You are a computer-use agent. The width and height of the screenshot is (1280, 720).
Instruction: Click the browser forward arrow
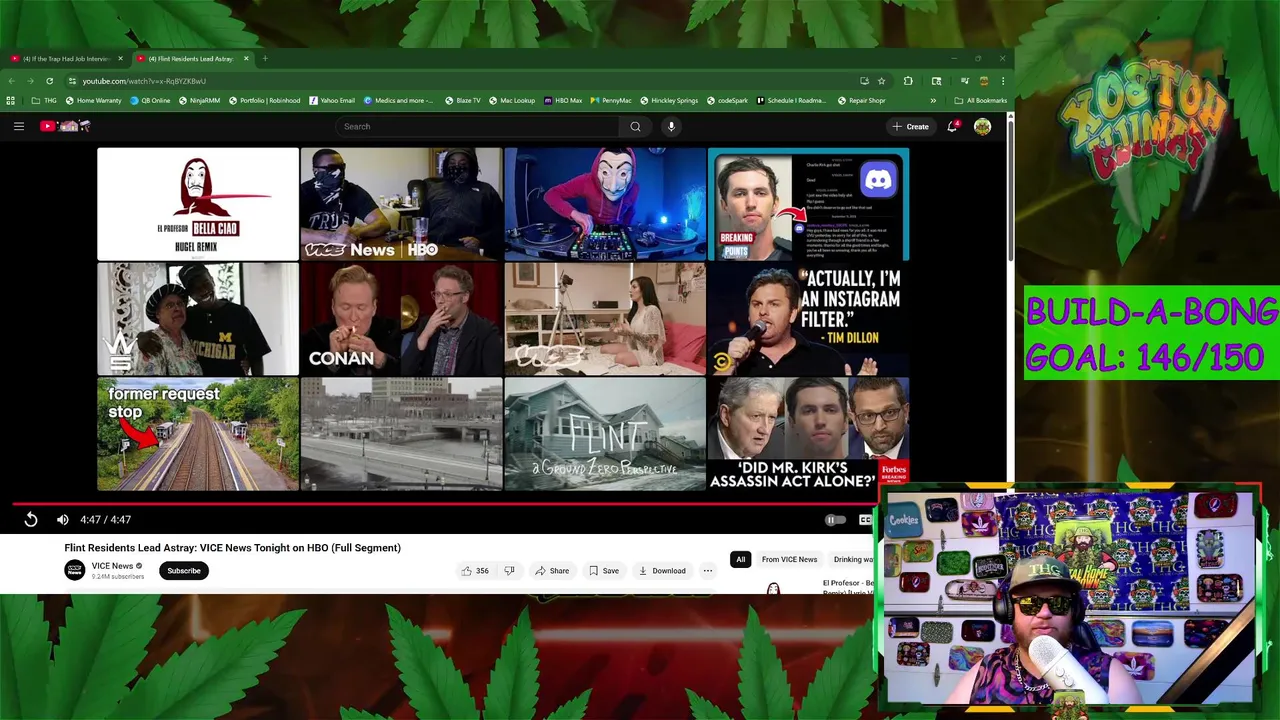click(x=30, y=81)
